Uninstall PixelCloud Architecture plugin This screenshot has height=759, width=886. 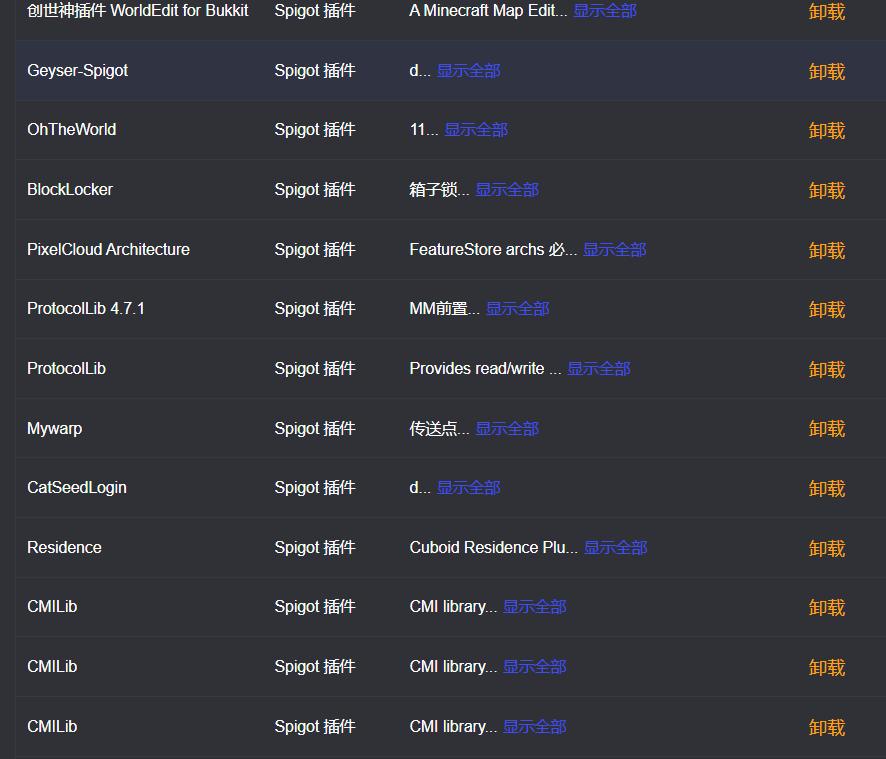[826, 250]
